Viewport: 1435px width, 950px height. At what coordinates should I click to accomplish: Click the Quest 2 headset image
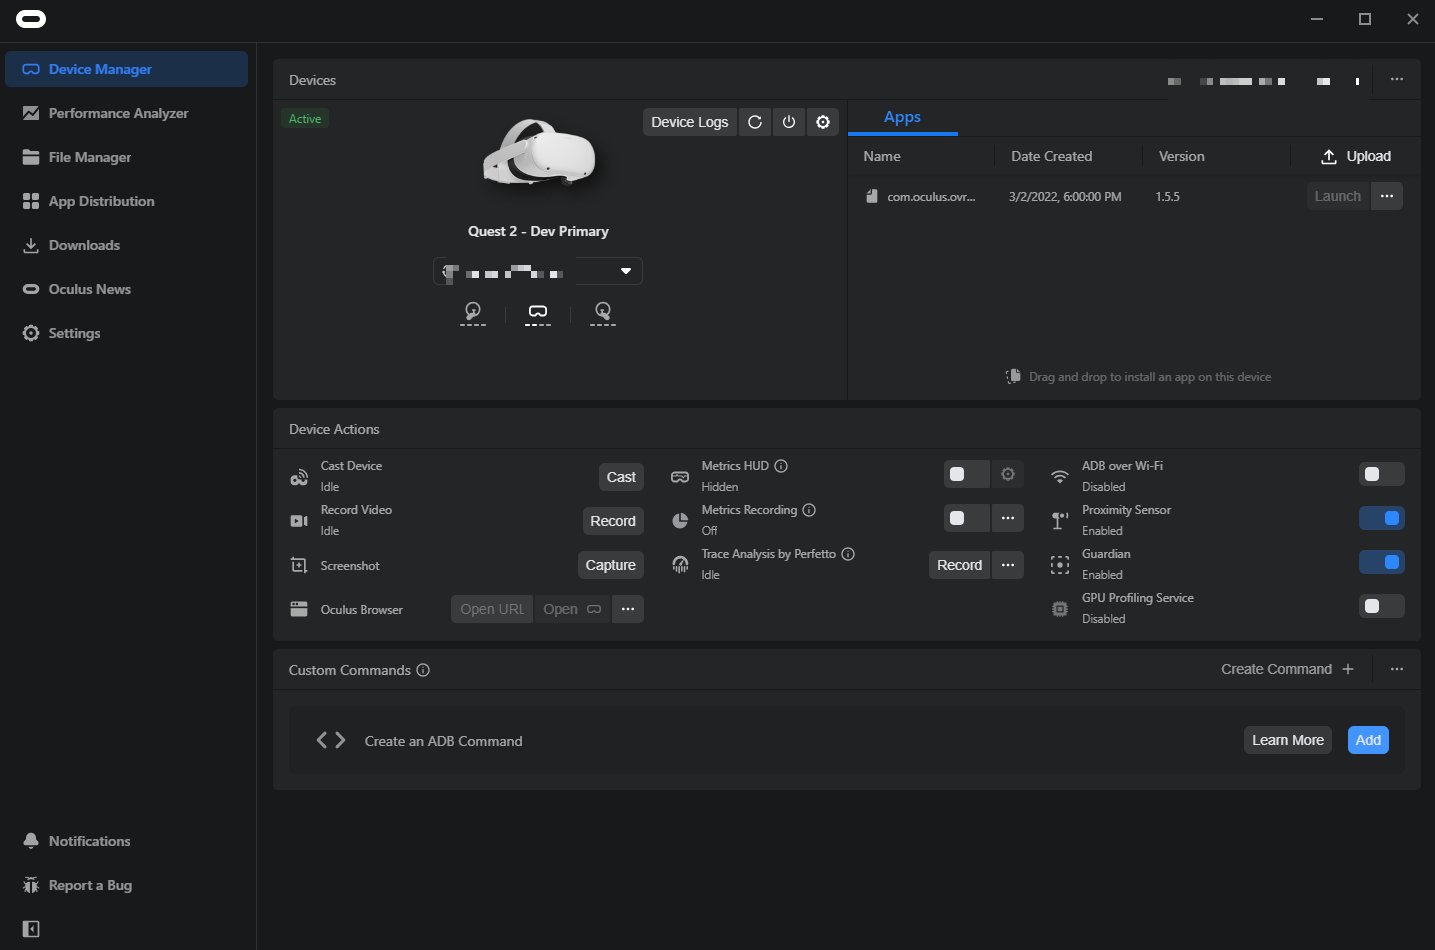[x=539, y=154]
